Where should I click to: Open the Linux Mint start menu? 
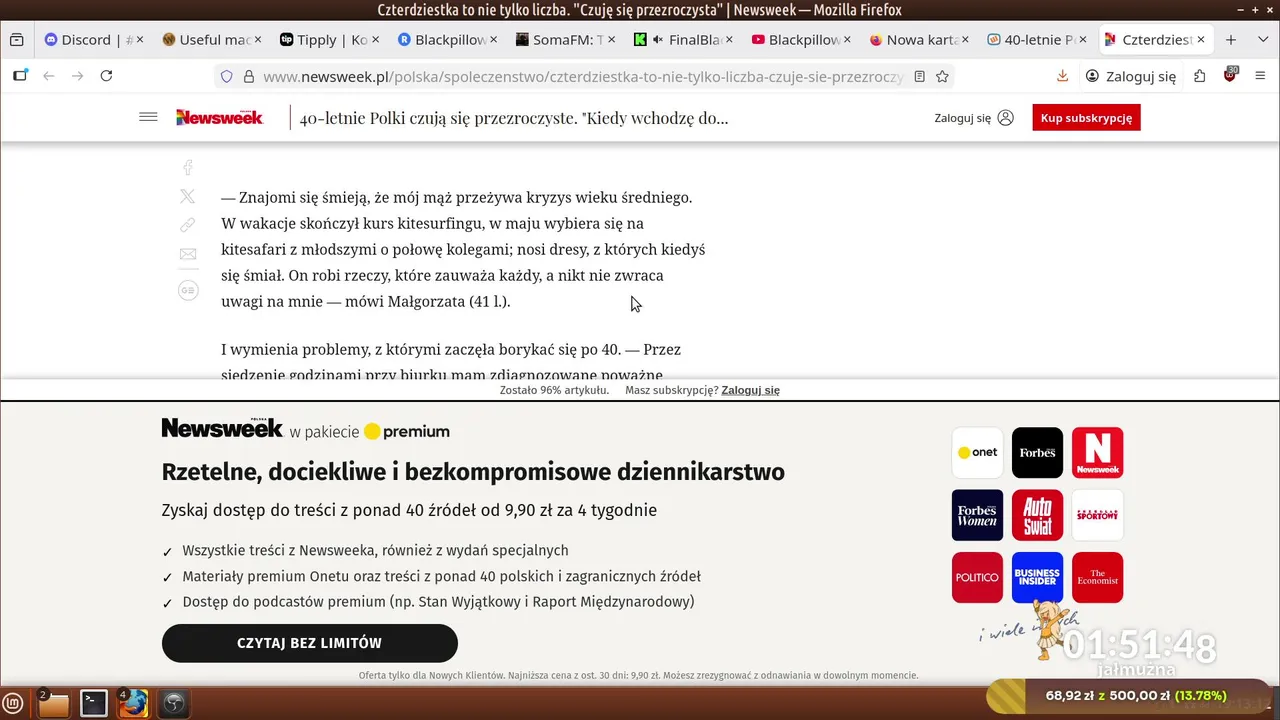point(13,703)
